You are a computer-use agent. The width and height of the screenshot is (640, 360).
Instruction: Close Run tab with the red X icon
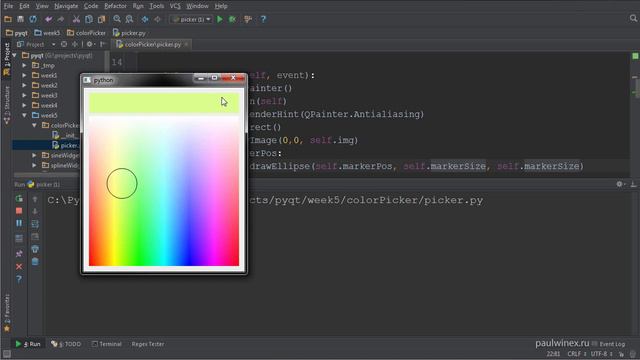pyautogui.click(x=19, y=267)
